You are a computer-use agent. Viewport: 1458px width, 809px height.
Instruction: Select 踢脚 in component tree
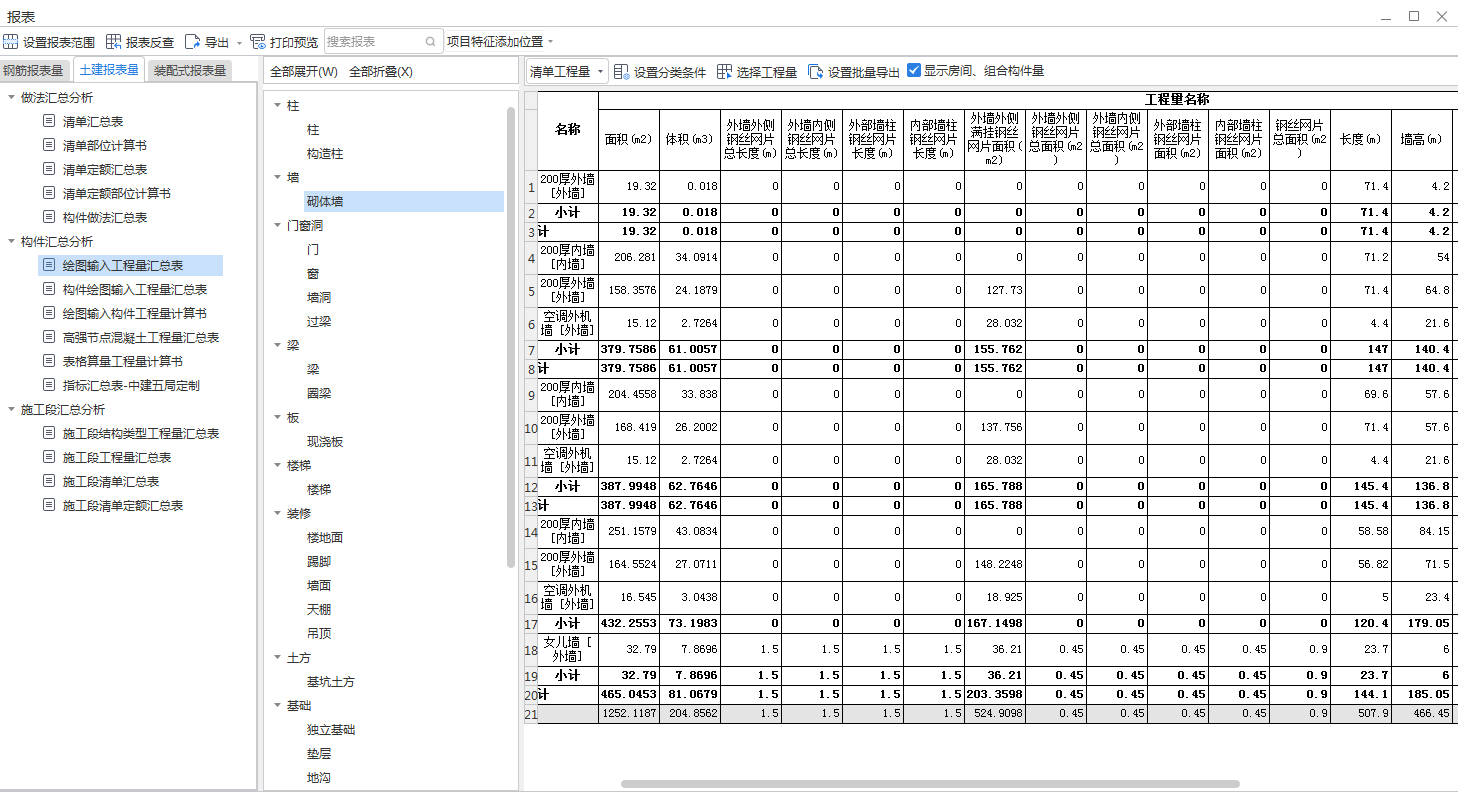319,561
